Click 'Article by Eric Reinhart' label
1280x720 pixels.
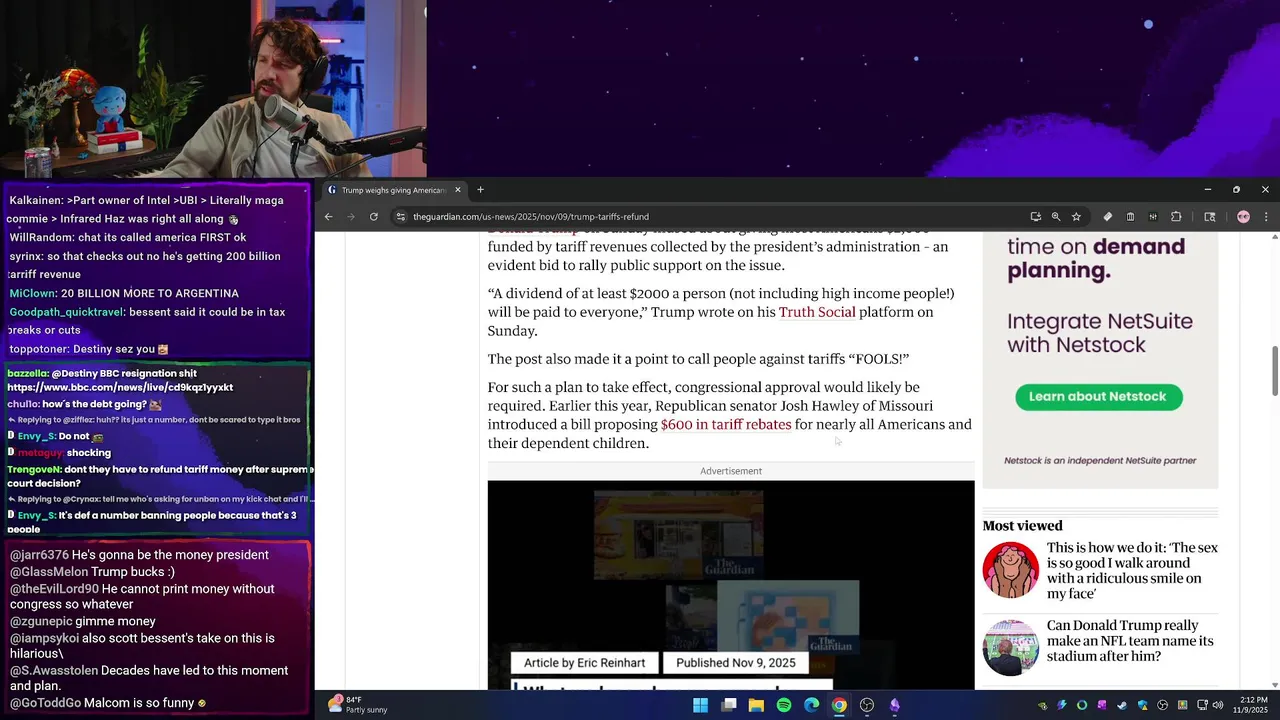pyautogui.click(x=585, y=662)
